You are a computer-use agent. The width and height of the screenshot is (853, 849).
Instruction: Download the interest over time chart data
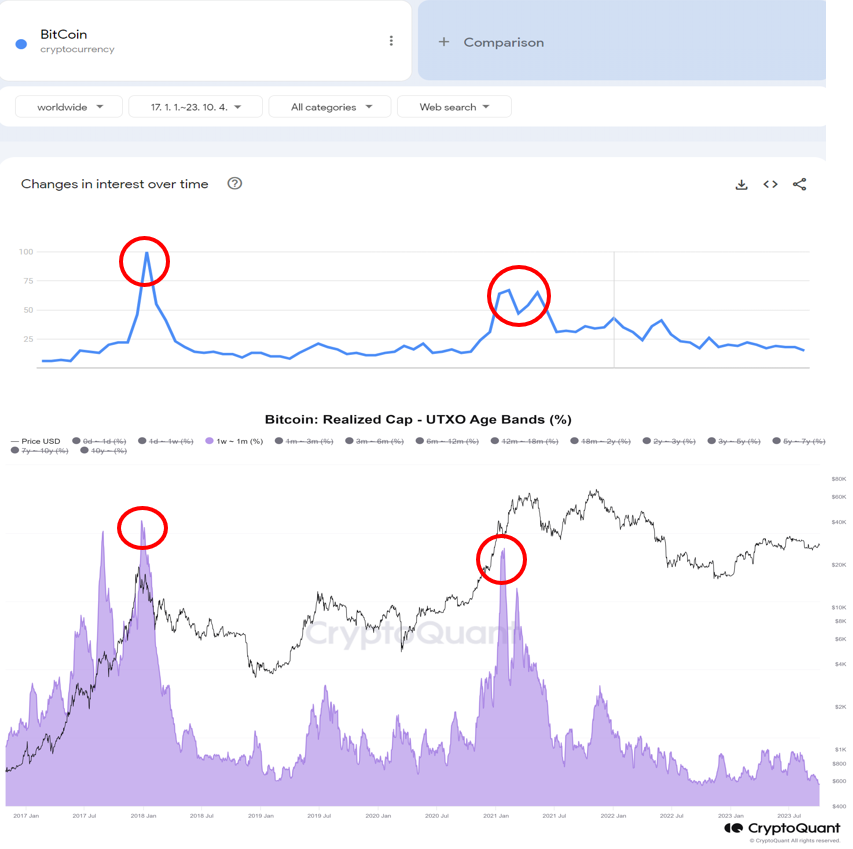(741, 184)
